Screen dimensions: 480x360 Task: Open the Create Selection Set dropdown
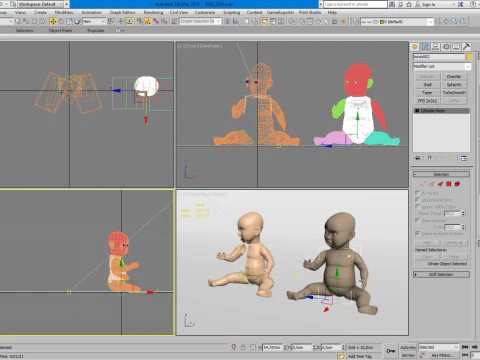(x=200, y=21)
